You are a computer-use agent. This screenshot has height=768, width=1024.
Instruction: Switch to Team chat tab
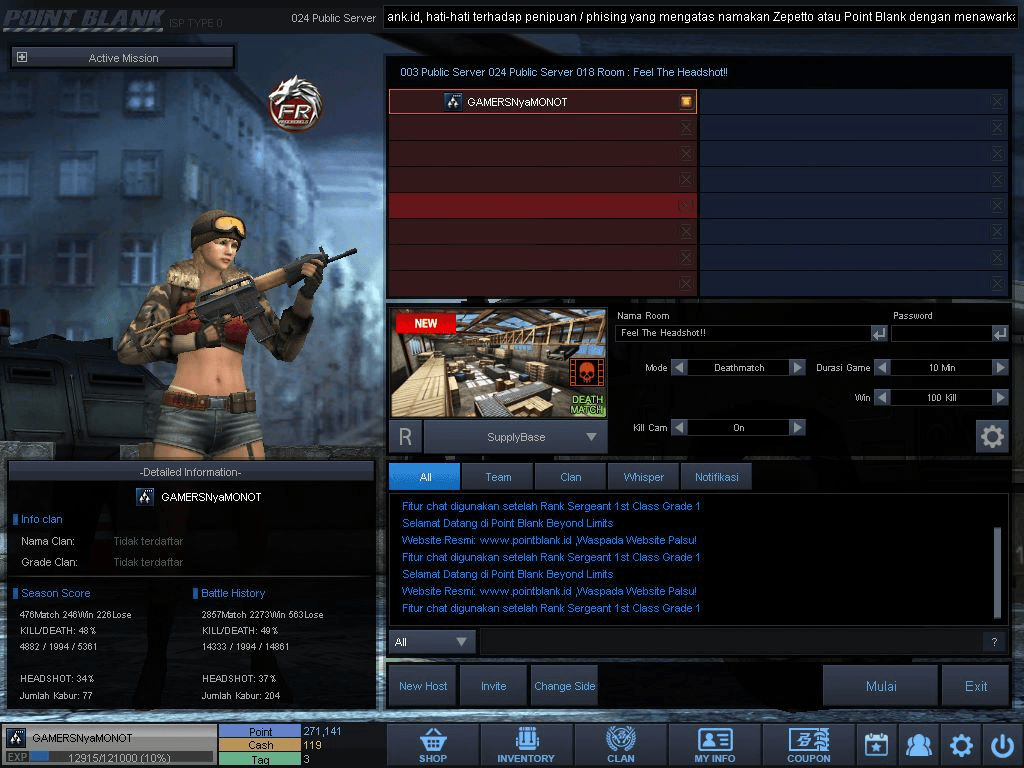498,477
